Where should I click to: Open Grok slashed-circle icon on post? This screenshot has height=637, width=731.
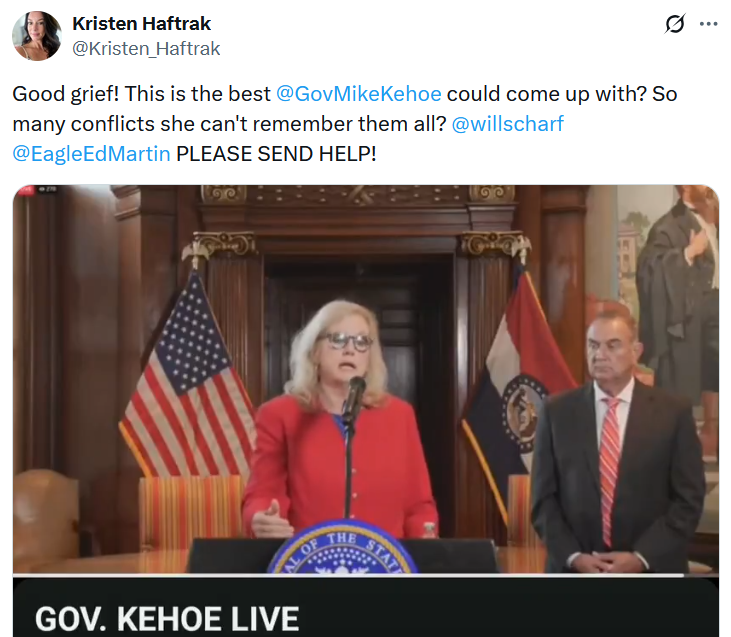tap(674, 24)
